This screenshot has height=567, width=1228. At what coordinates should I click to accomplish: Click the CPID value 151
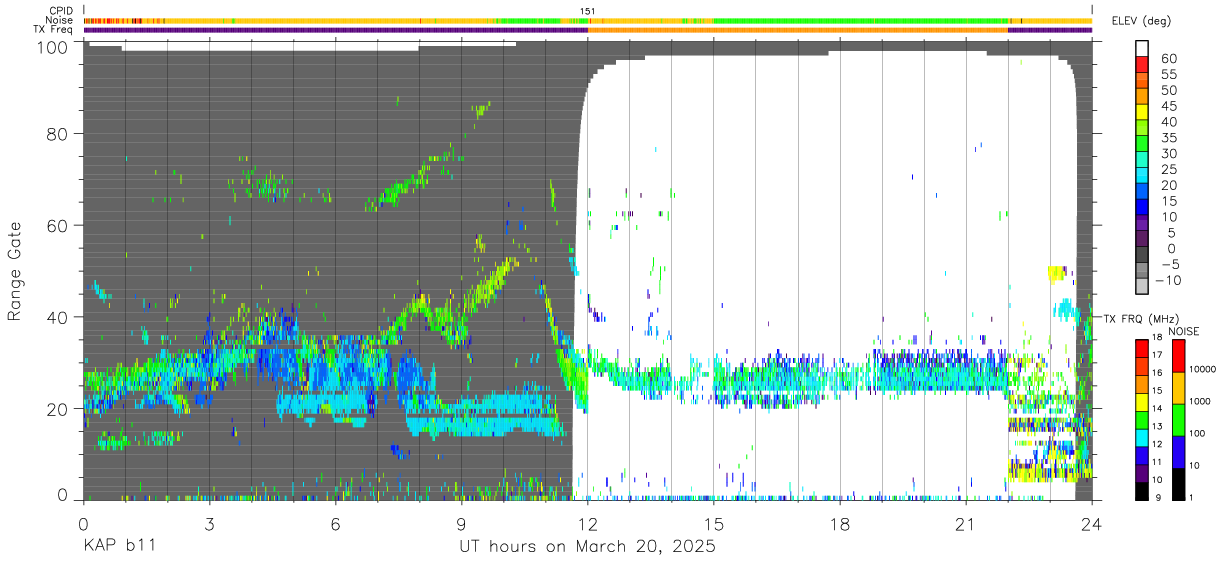click(588, 11)
